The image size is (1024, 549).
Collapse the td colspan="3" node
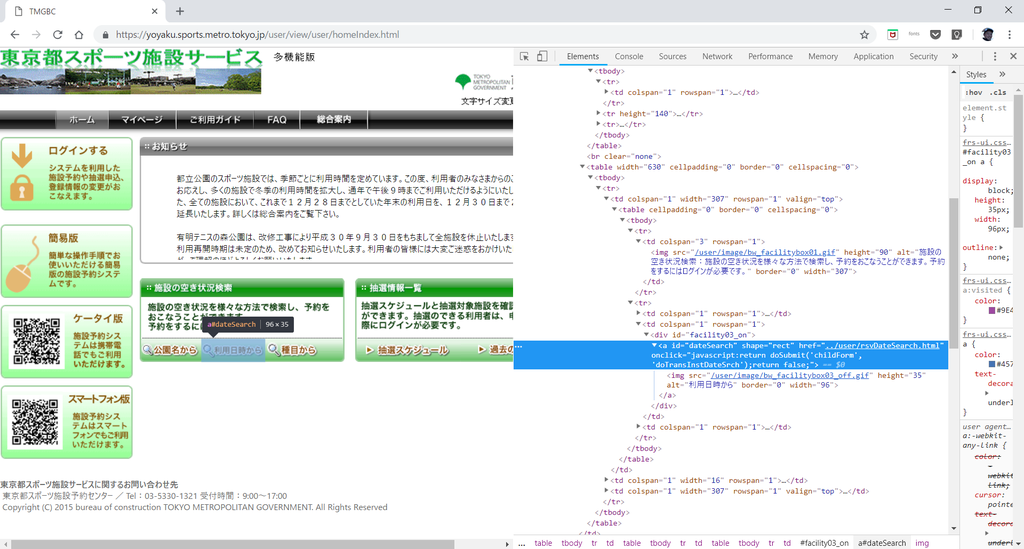pyautogui.click(x=639, y=242)
